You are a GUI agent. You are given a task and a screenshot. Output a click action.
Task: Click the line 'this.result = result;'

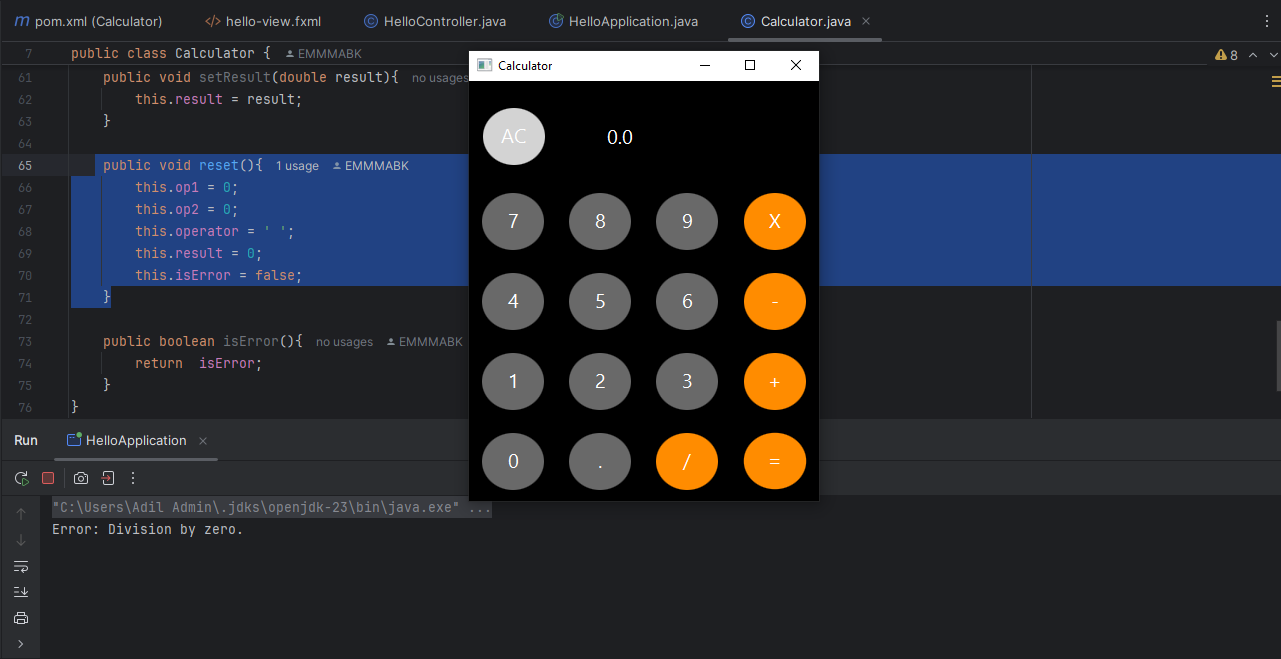(x=218, y=99)
